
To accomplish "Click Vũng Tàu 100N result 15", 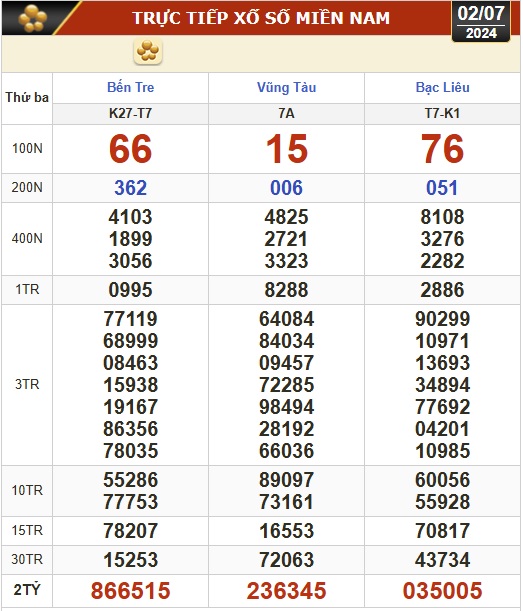I will (286, 149).
